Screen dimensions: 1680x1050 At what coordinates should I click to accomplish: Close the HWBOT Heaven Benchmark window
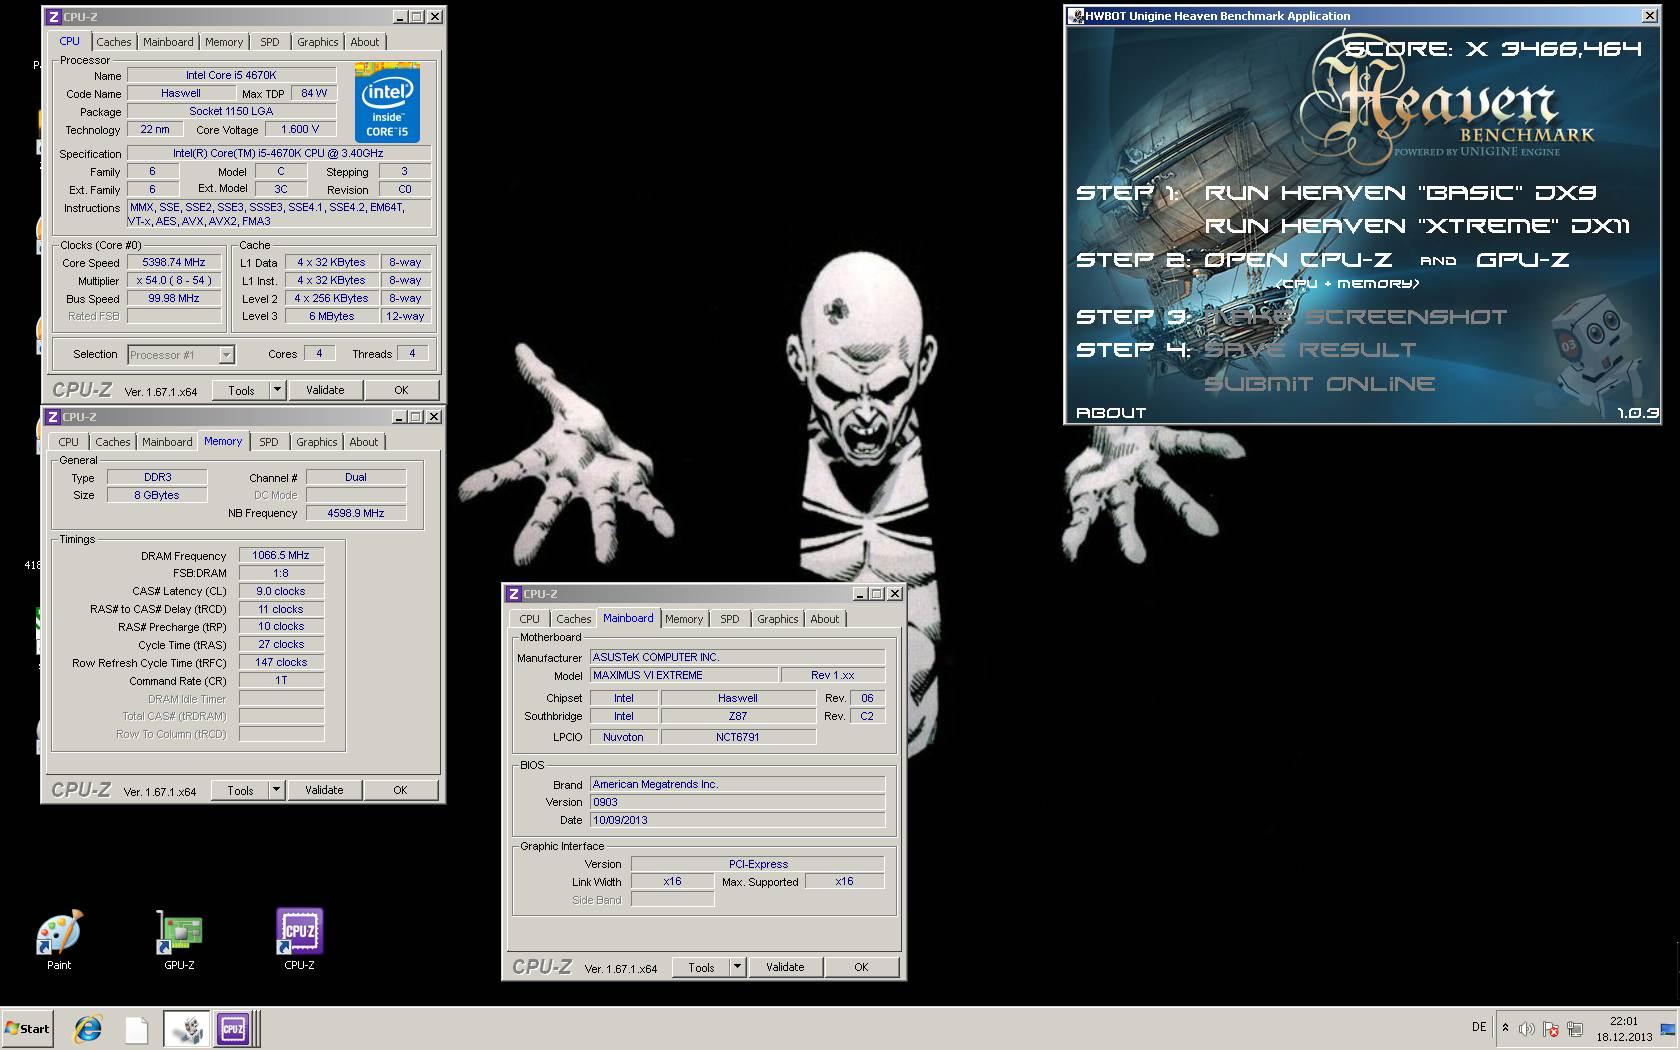(x=1650, y=16)
